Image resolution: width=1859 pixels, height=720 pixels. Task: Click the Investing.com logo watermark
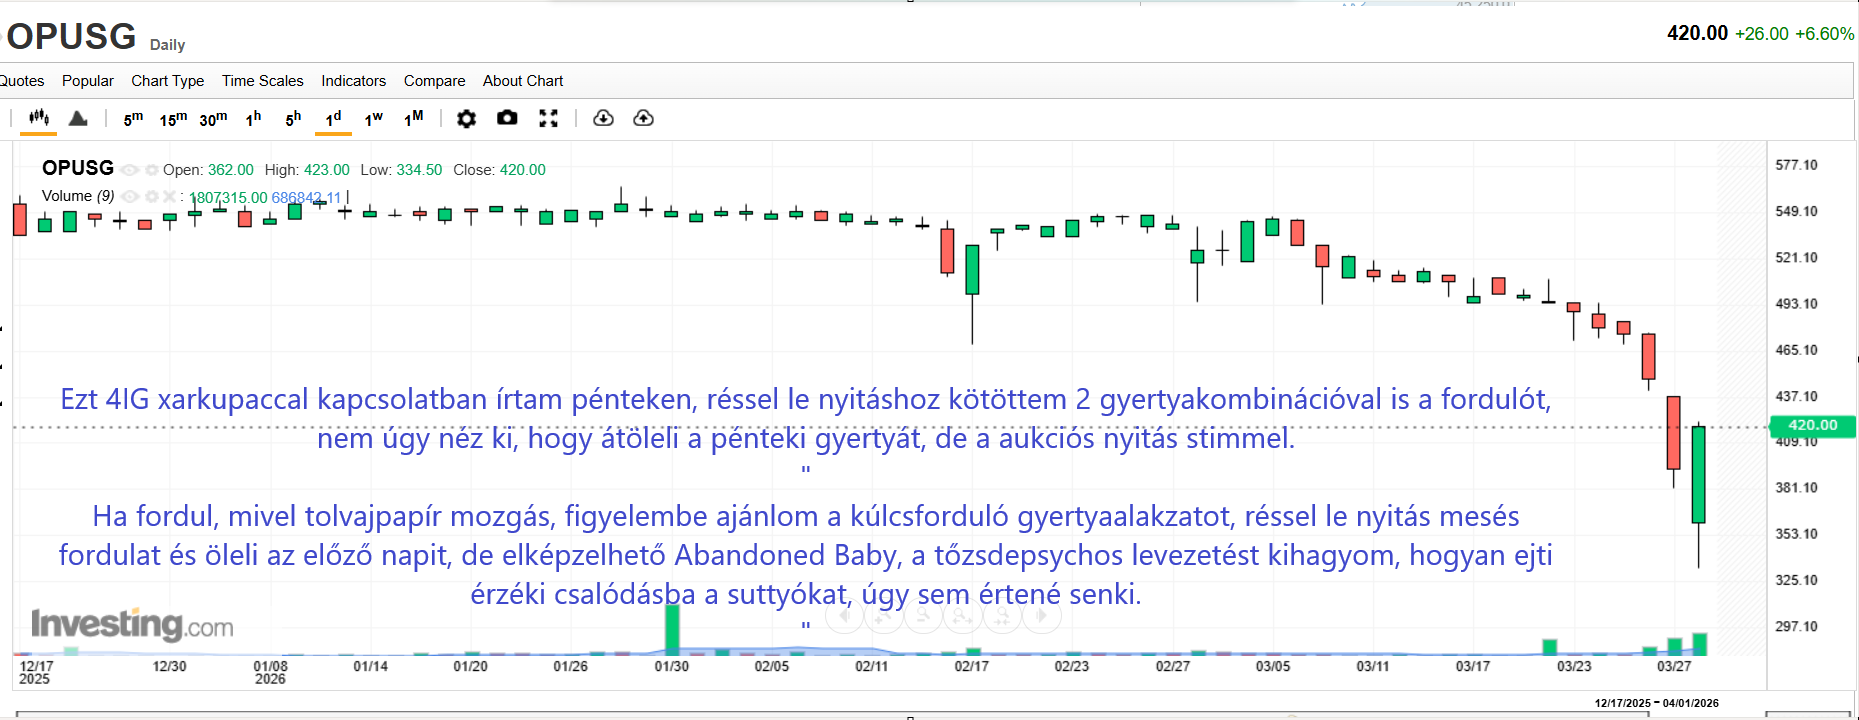[132, 625]
